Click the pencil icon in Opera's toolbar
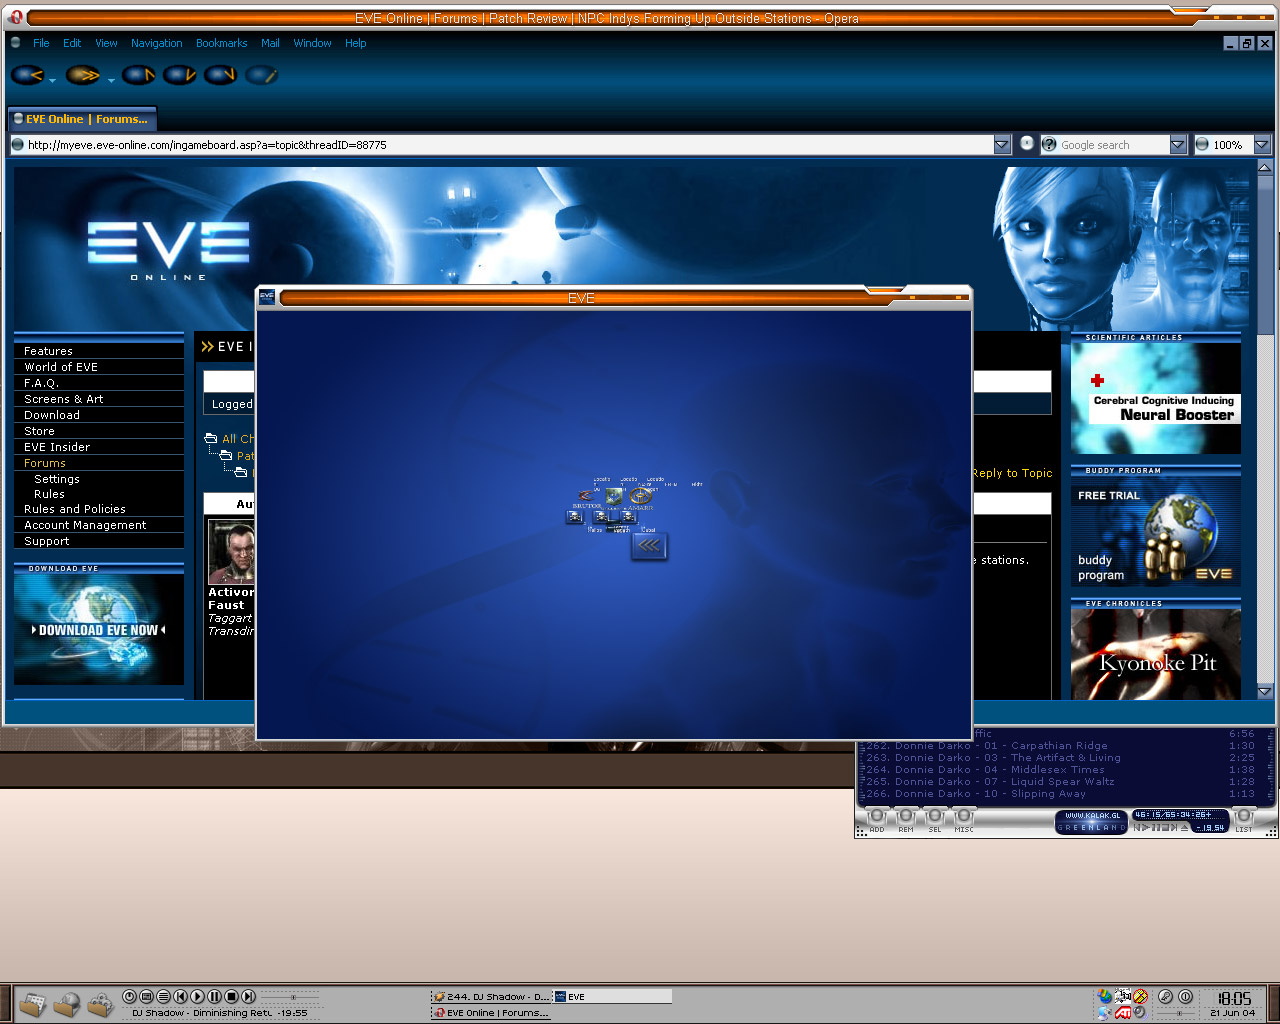Image resolution: width=1280 pixels, height=1024 pixels. pyautogui.click(x=260, y=75)
